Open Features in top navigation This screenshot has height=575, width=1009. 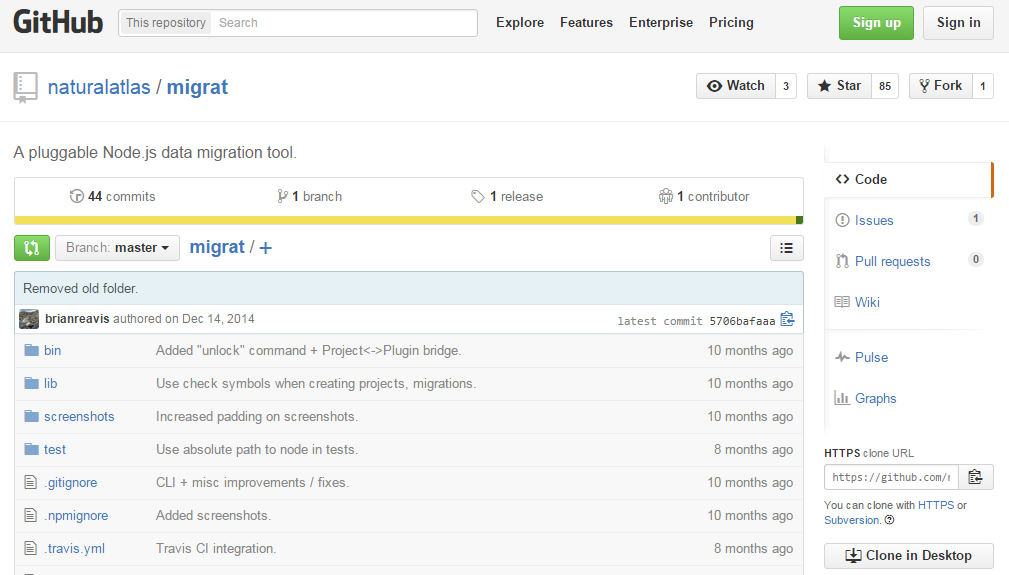(586, 23)
